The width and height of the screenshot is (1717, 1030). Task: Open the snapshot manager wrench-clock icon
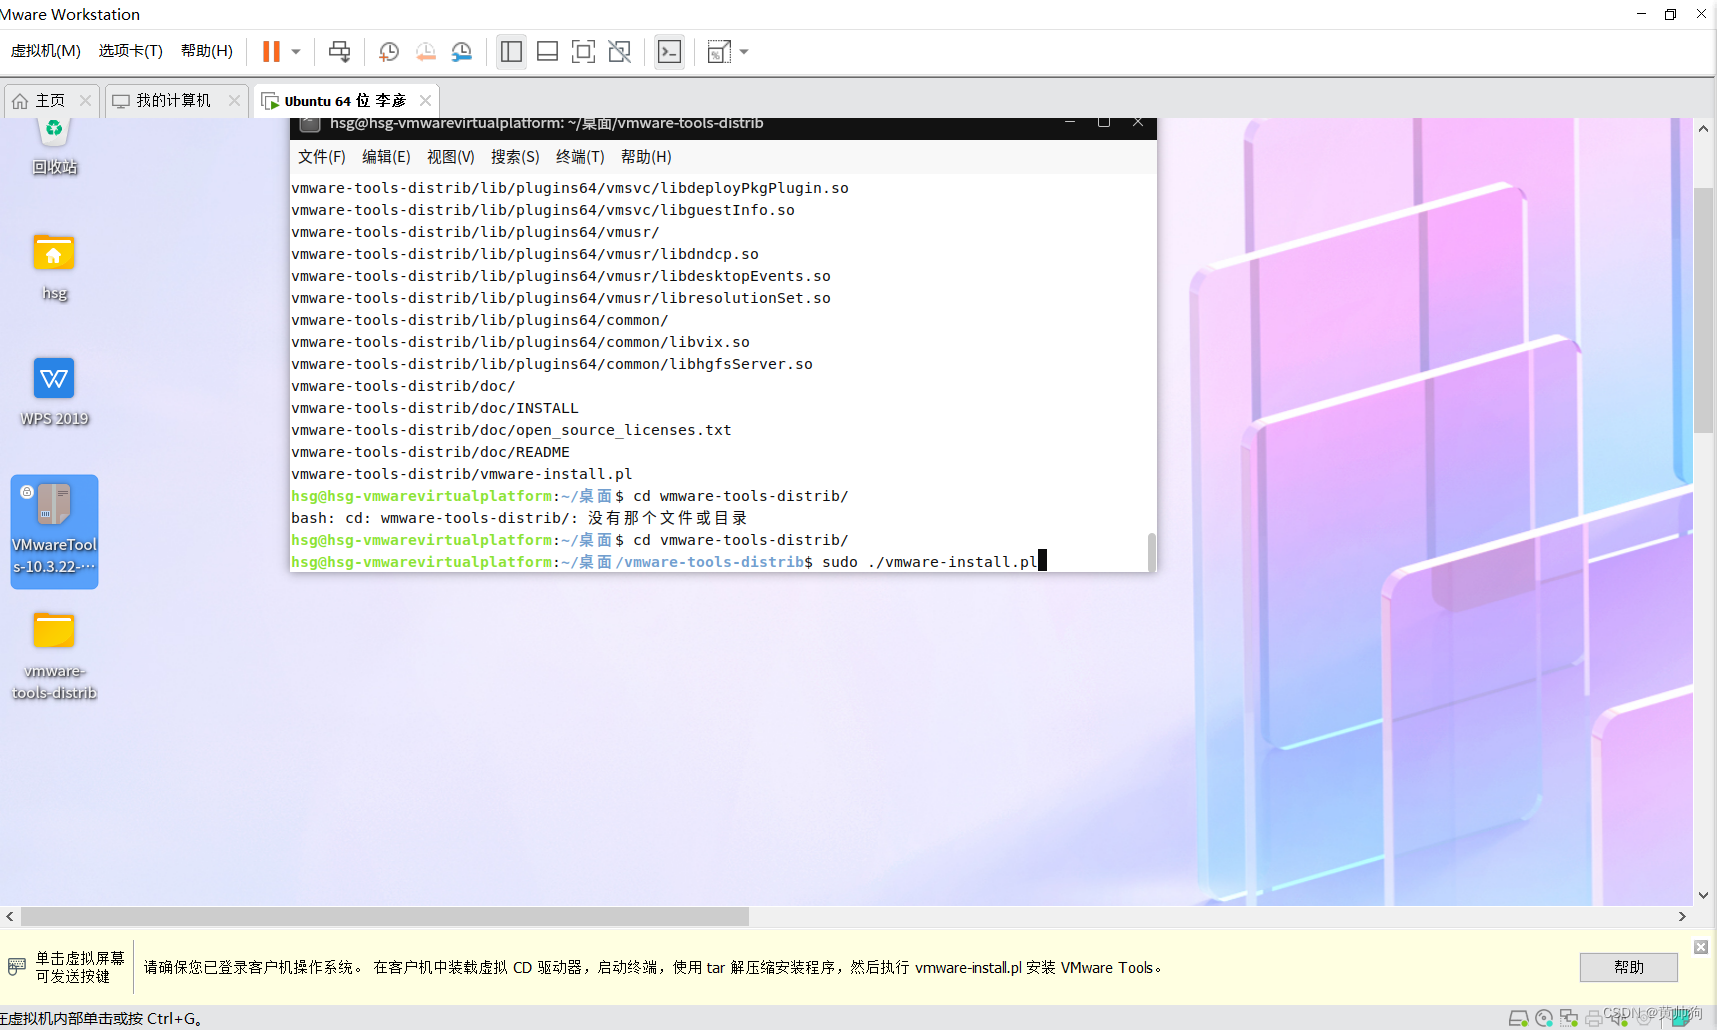(462, 51)
